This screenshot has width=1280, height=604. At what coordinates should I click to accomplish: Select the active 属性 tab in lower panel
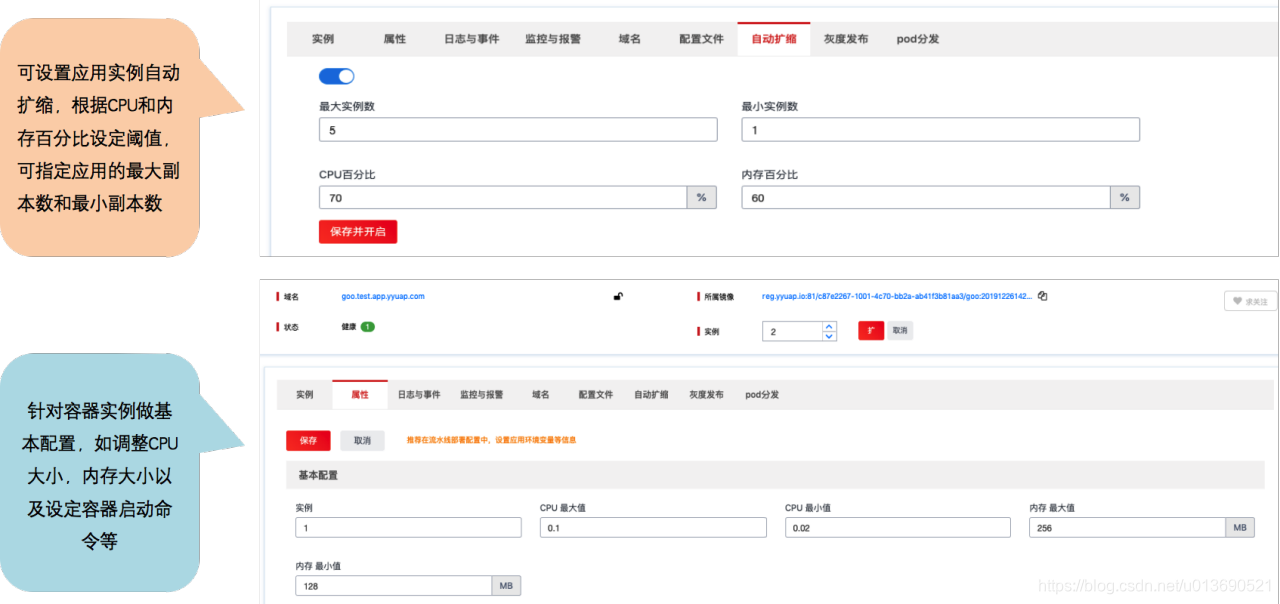coord(360,395)
